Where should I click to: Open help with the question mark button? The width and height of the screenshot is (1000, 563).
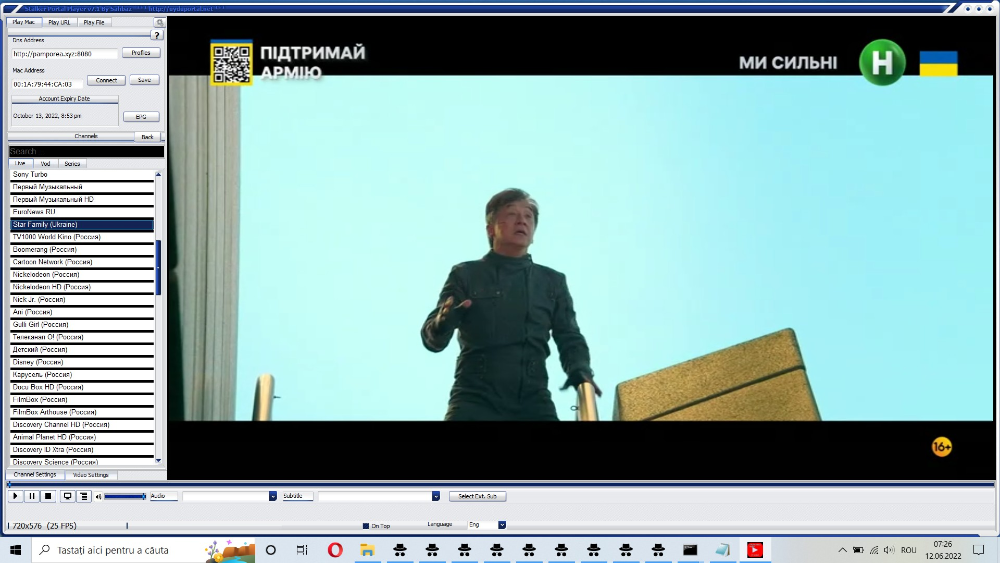pyautogui.click(x=157, y=35)
